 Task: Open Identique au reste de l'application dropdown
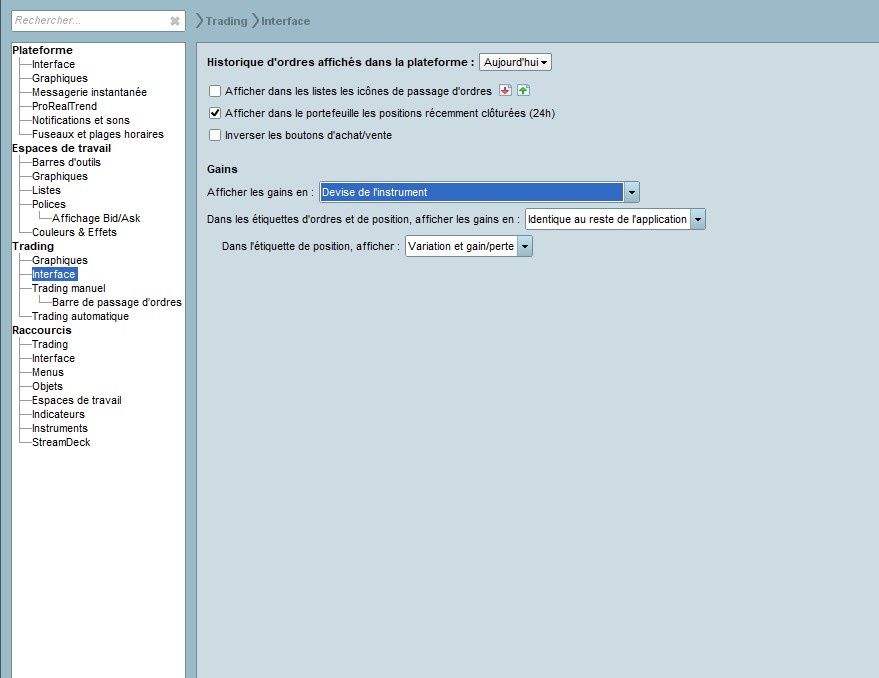(615, 219)
